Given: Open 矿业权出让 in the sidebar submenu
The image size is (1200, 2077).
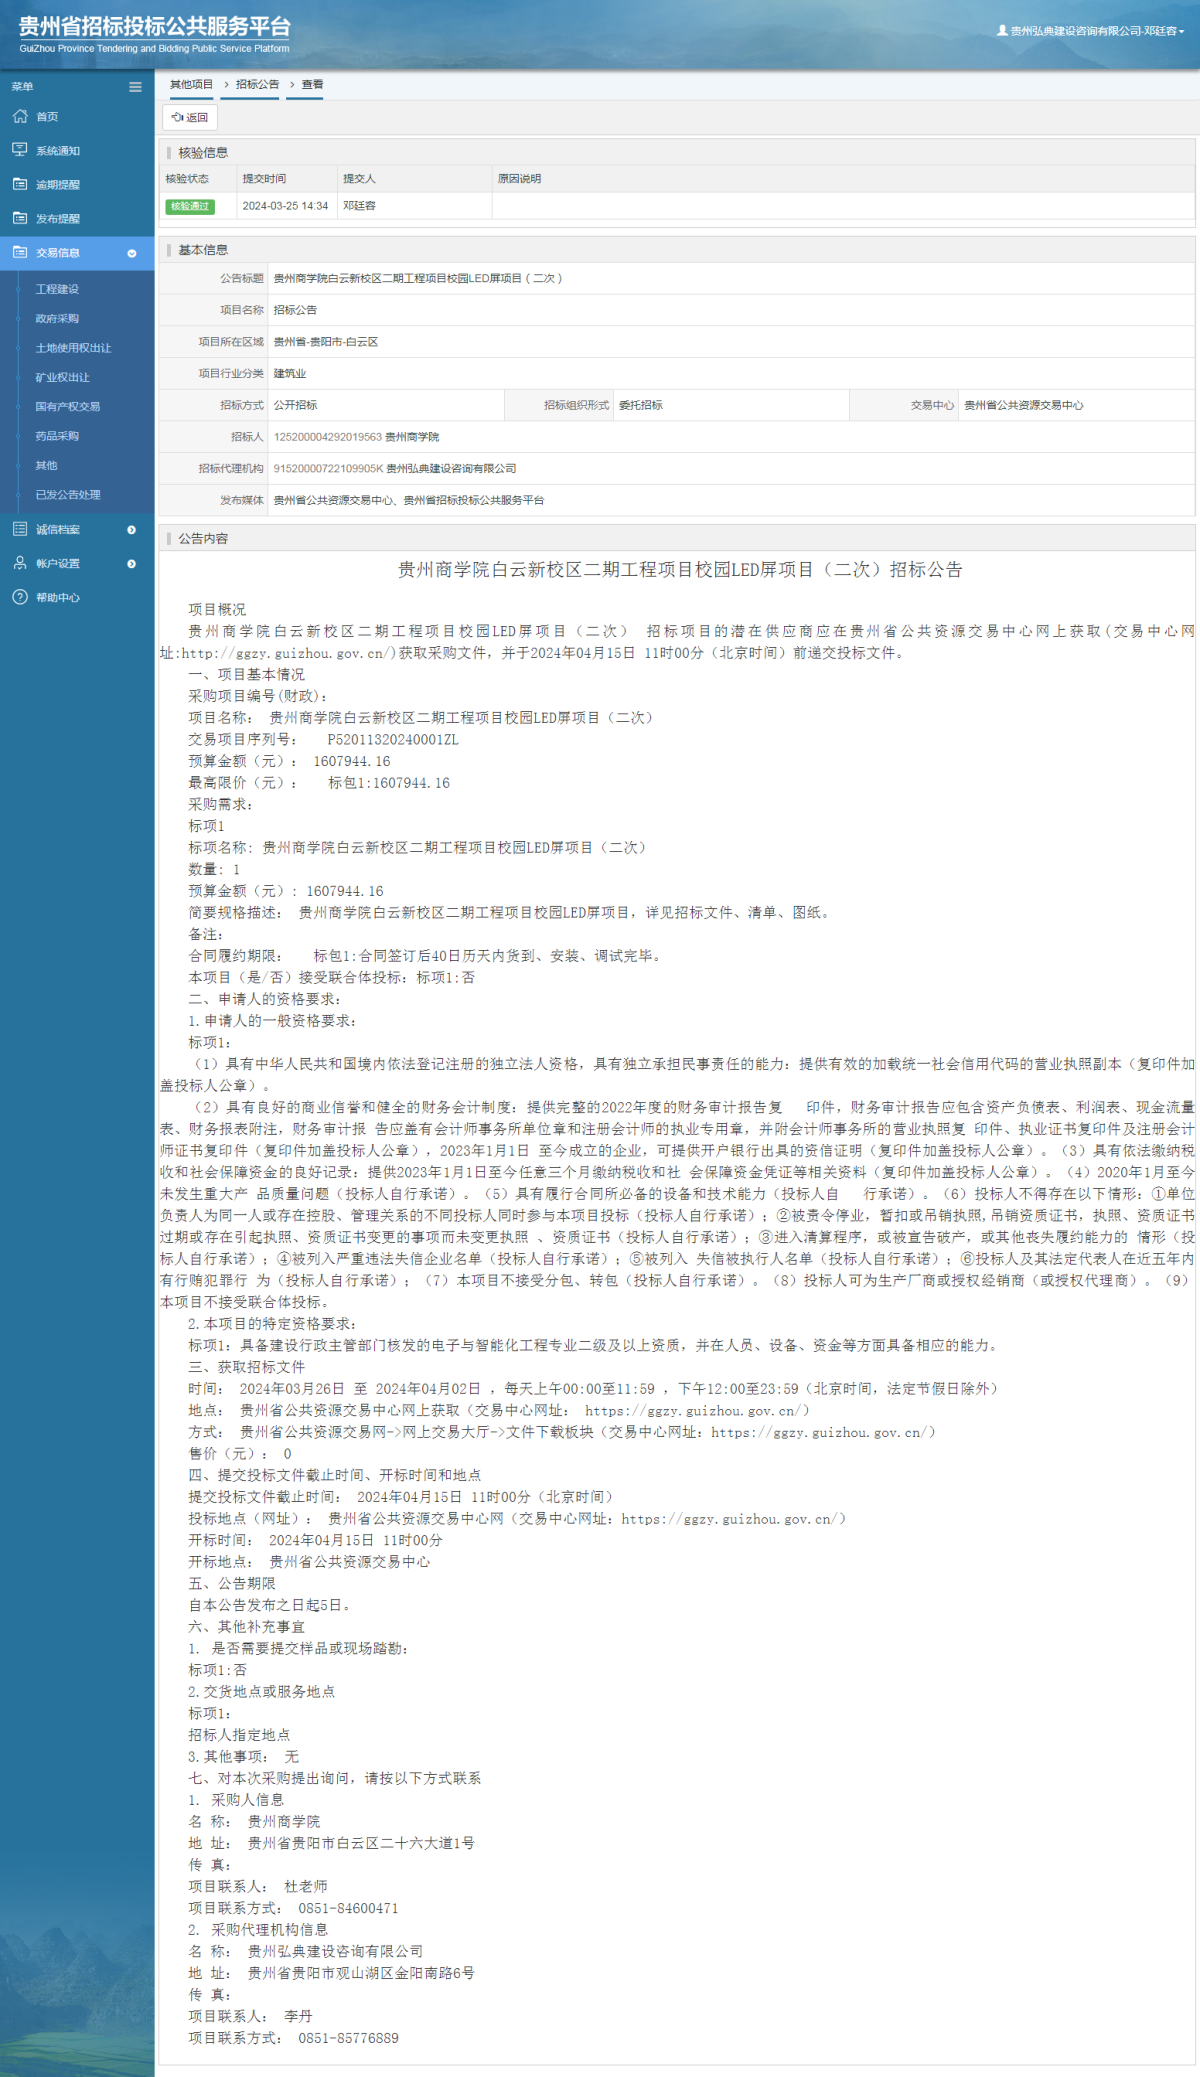Looking at the screenshot, I should click(x=62, y=377).
